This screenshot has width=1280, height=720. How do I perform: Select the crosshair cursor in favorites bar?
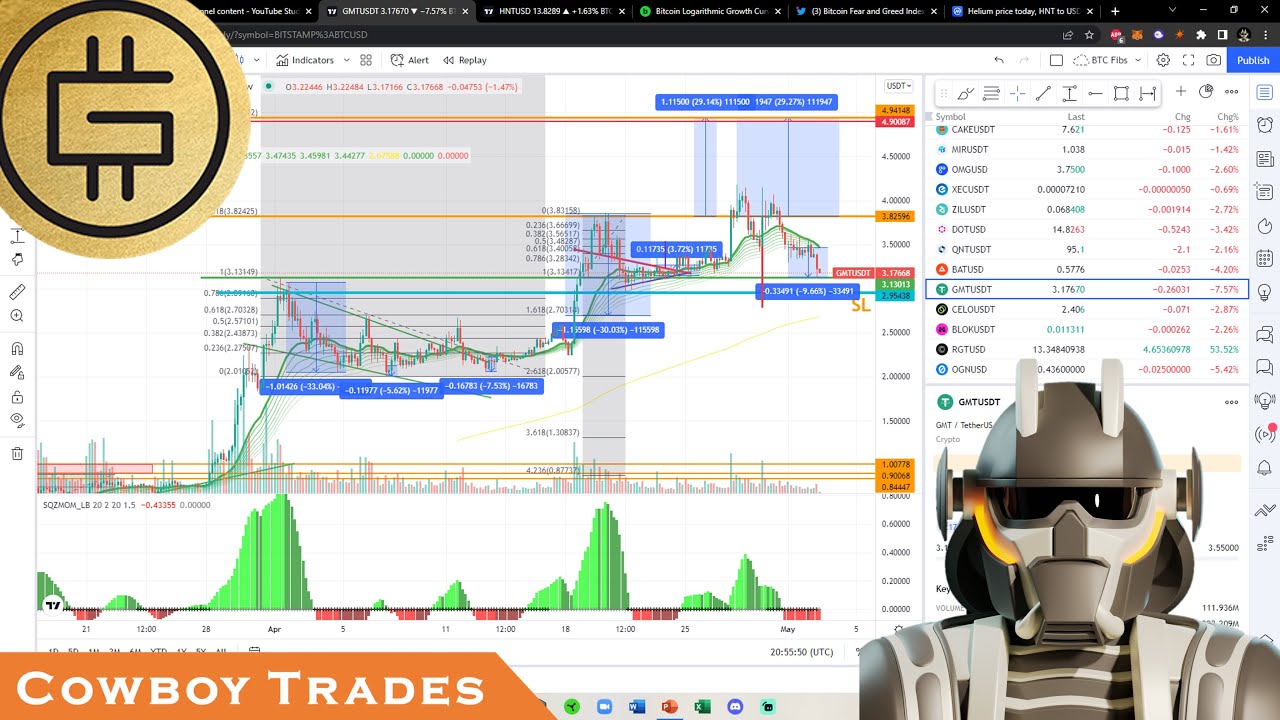[1017, 93]
